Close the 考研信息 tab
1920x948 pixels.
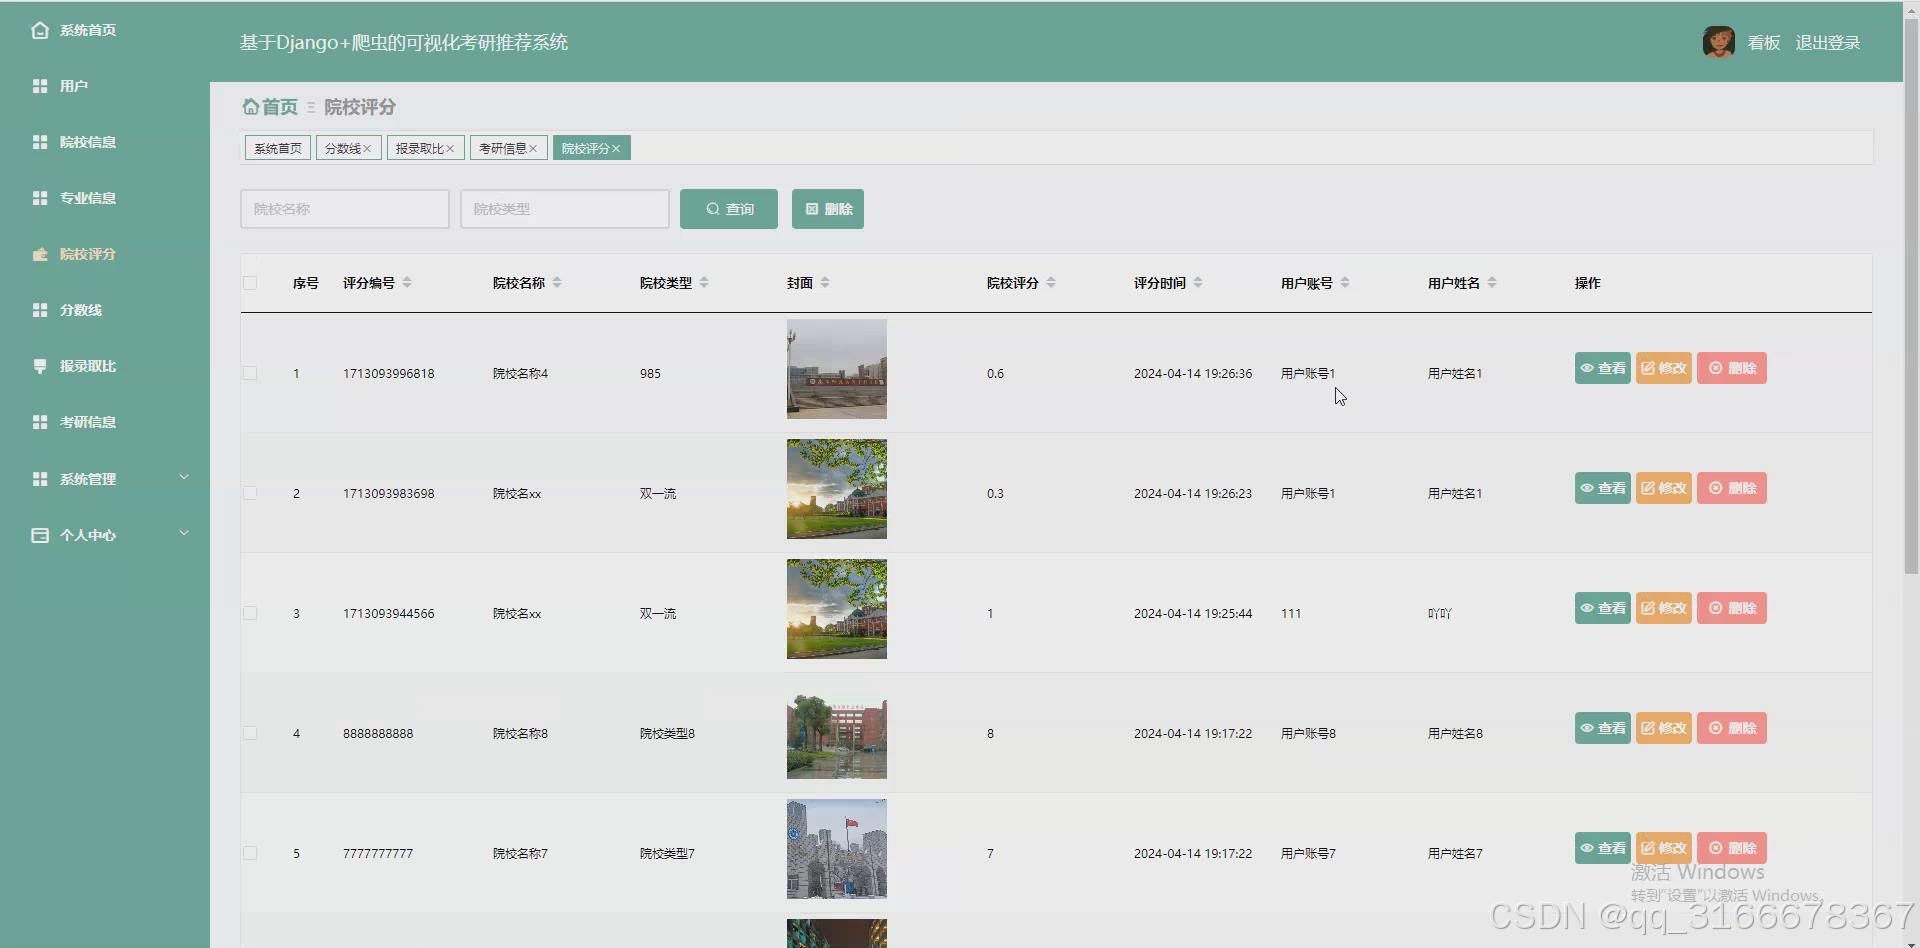pos(533,148)
